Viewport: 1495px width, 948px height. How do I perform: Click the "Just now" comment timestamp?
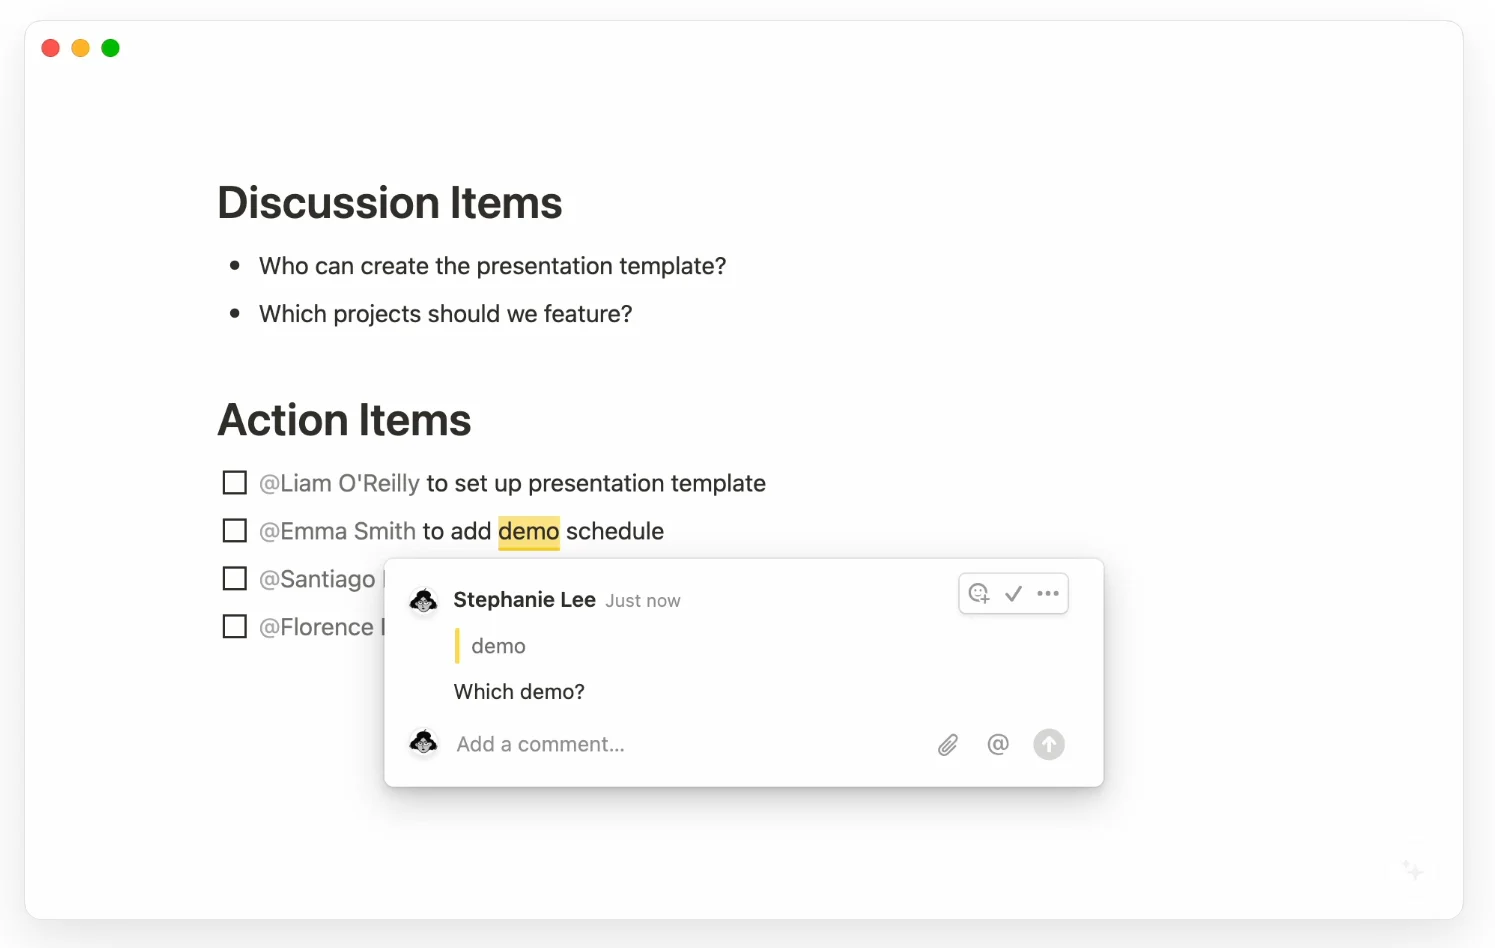click(x=642, y=601)
